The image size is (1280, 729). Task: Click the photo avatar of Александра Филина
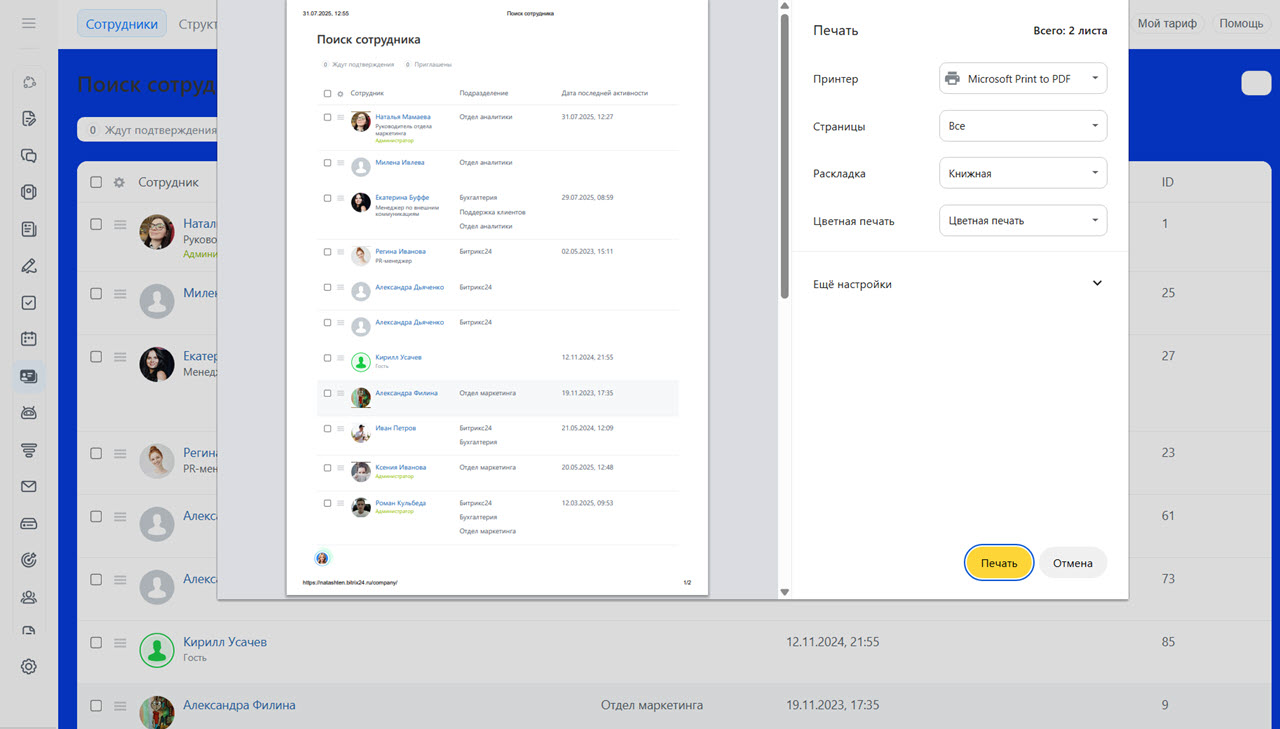pos(157,712)
